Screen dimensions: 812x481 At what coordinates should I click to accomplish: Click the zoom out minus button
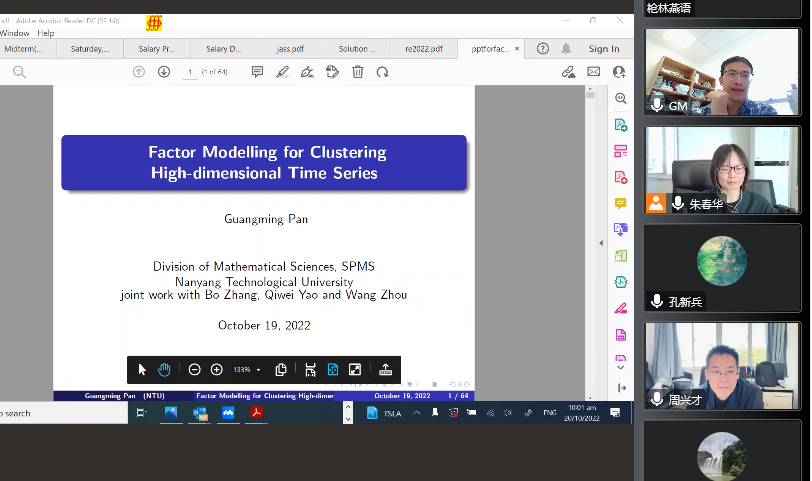[x=194, y=369]
